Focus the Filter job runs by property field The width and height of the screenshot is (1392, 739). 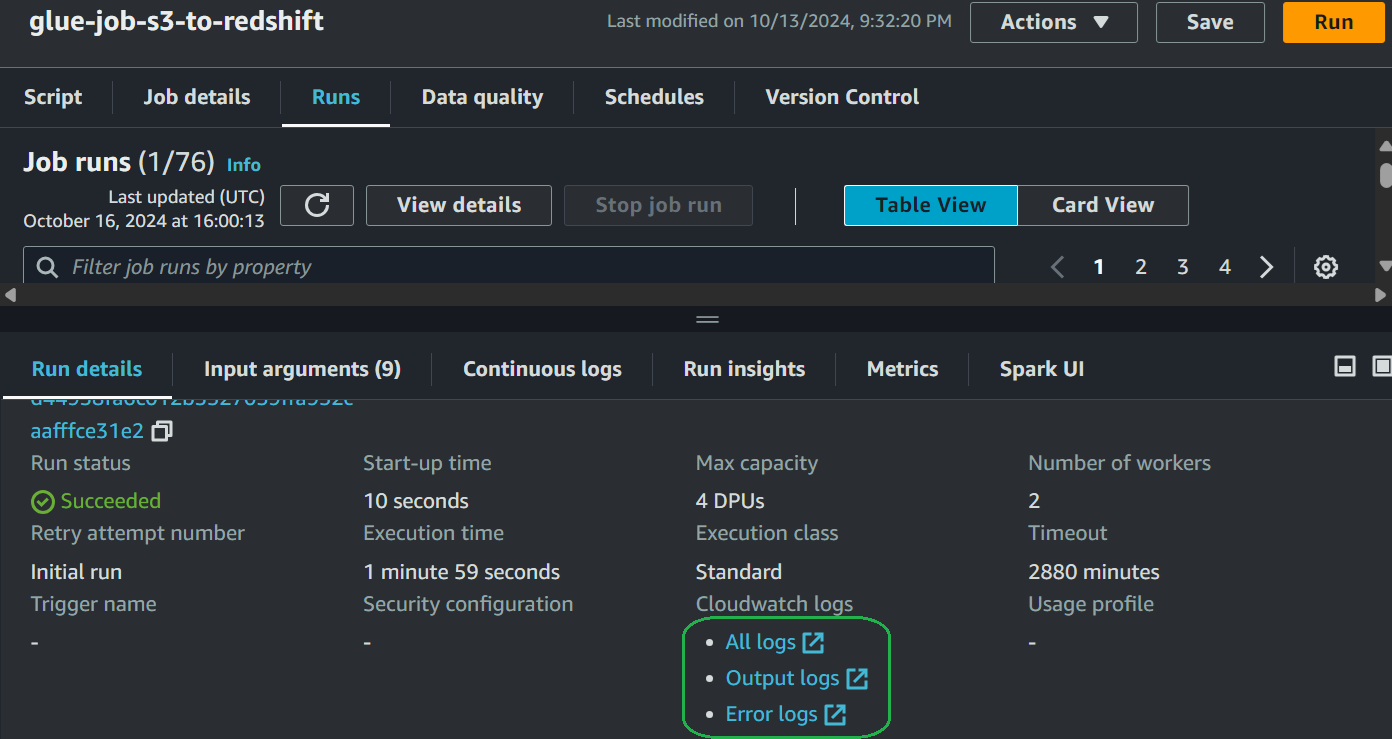point(509,266)
